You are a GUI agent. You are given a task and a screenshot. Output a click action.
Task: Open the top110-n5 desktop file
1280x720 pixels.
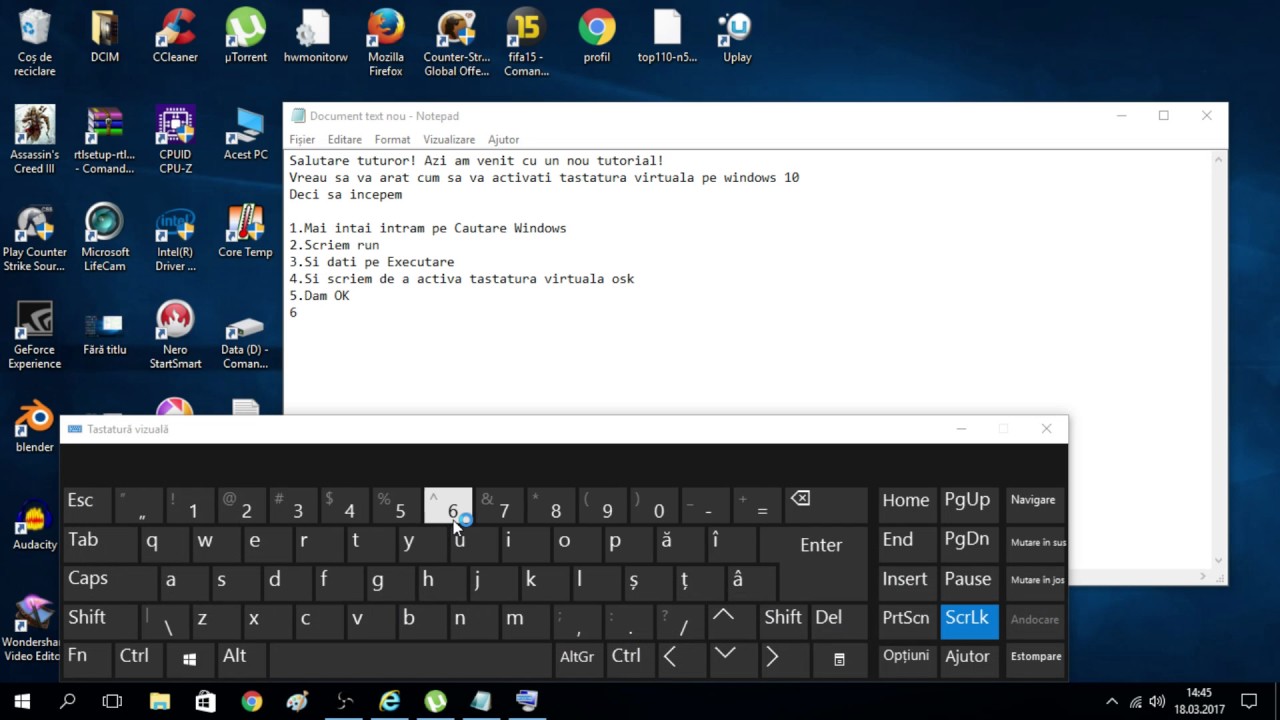(x=667, y=38)
